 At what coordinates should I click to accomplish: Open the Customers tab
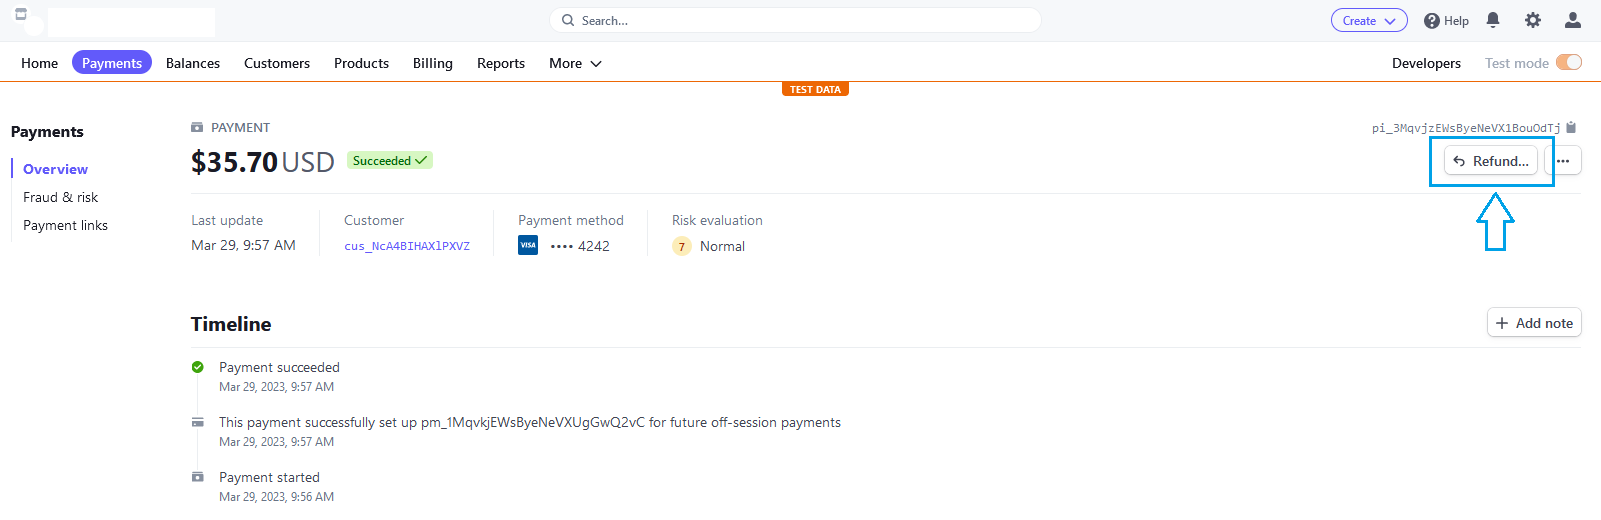coord(277,63)
